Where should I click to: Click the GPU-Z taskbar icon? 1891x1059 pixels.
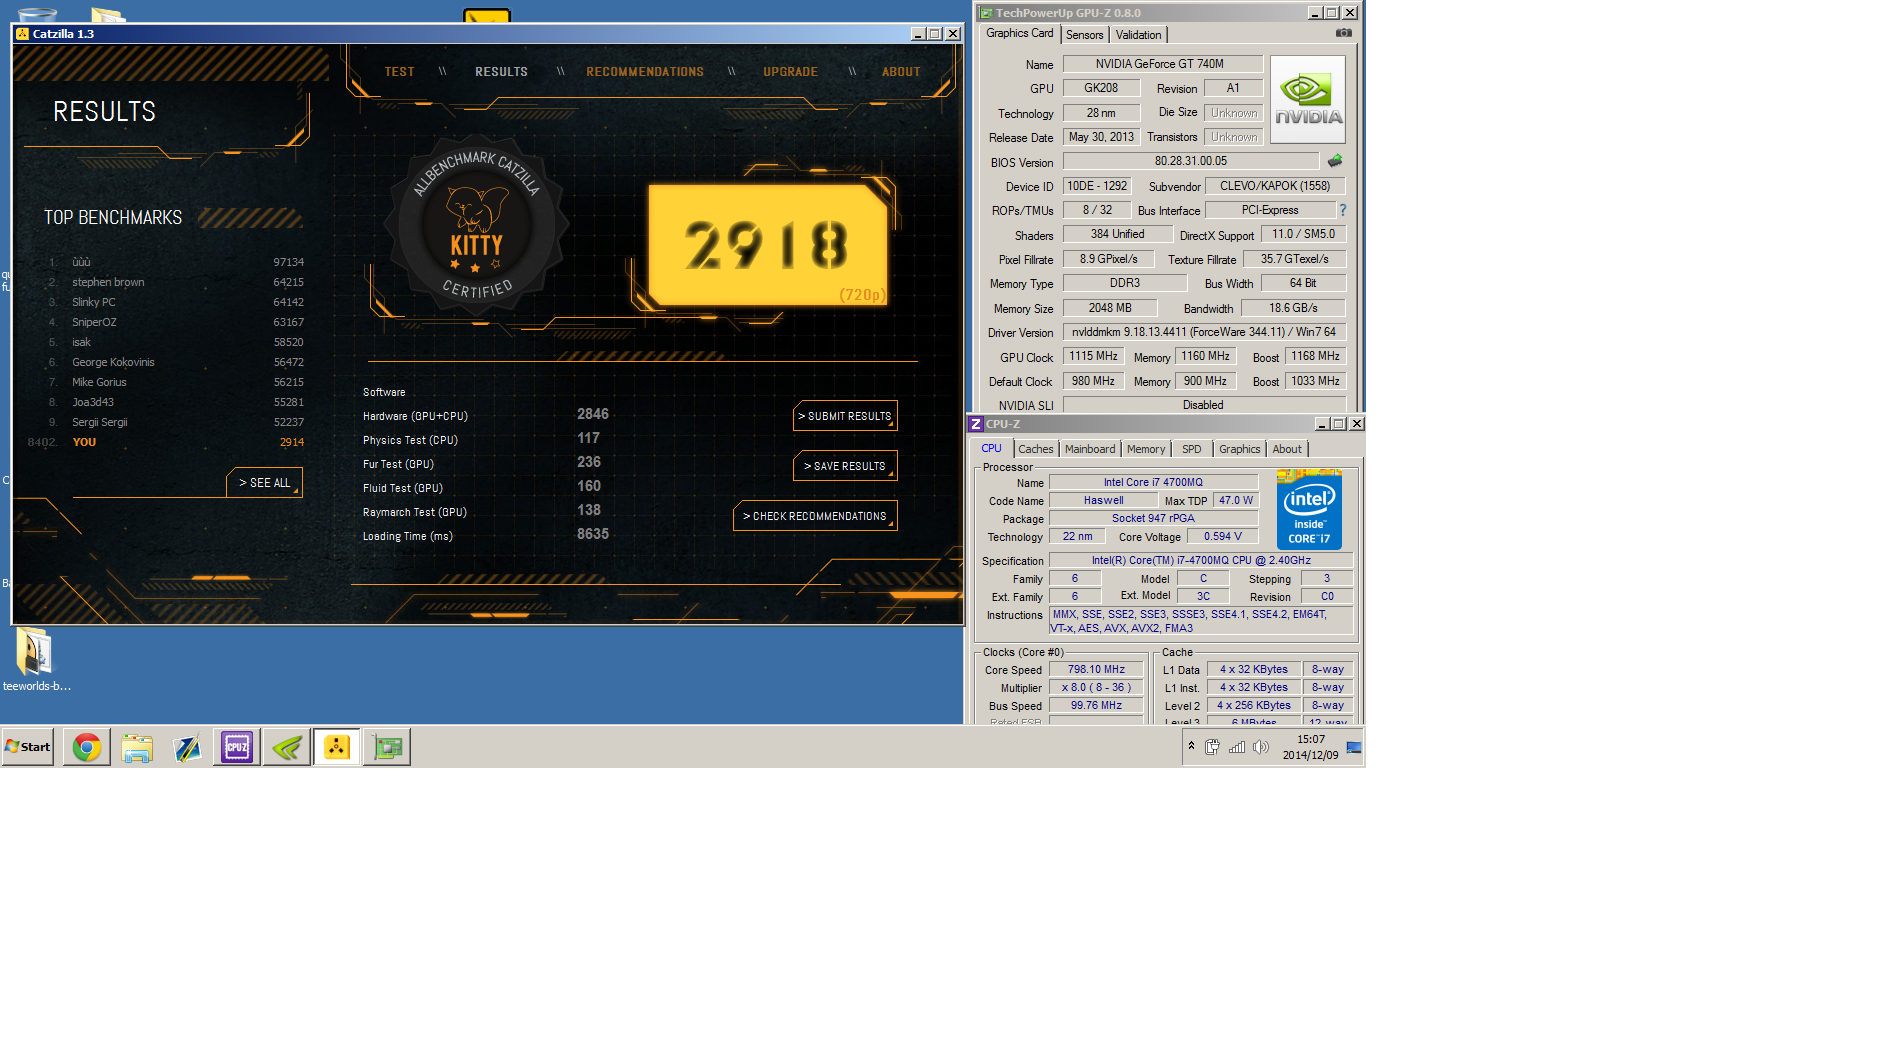[387, 747]
